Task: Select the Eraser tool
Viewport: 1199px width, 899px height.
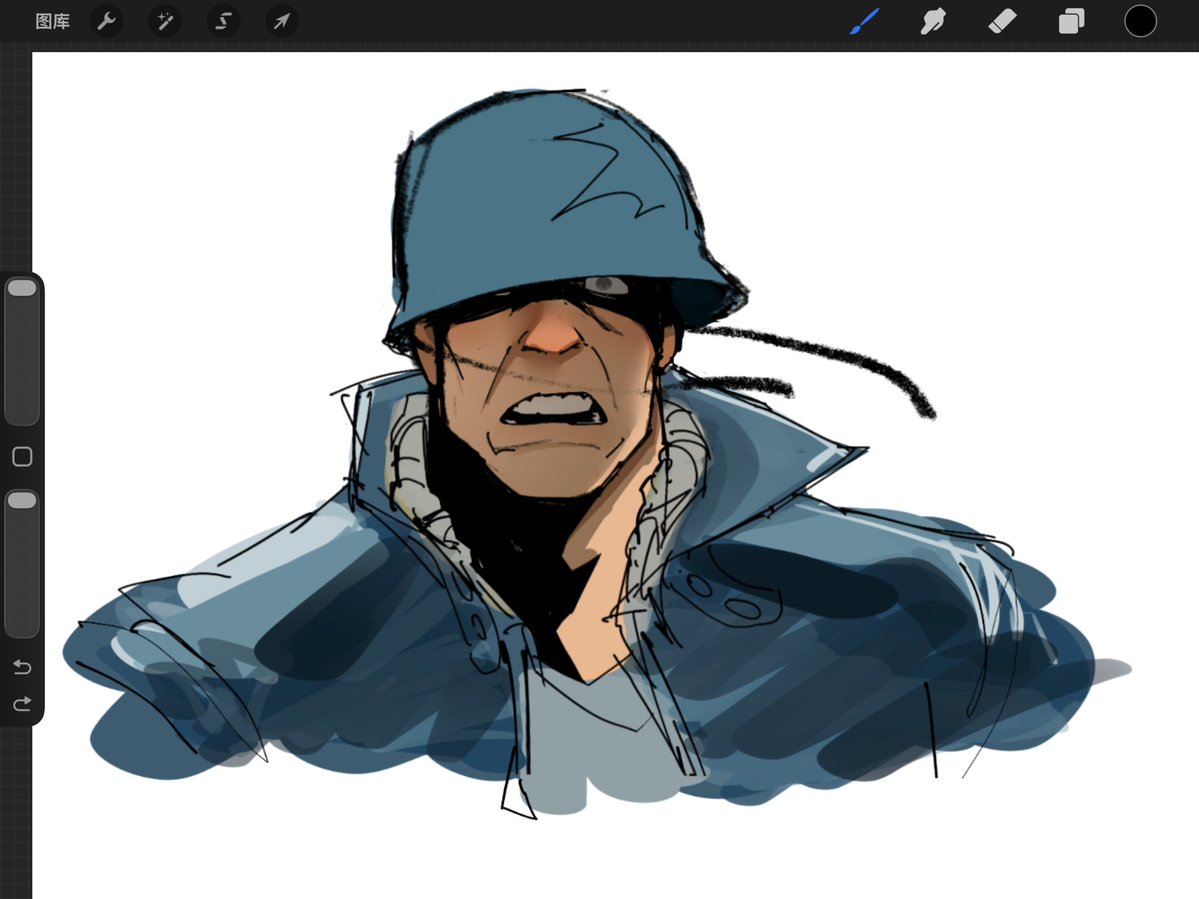Action: coord(1002,21)
